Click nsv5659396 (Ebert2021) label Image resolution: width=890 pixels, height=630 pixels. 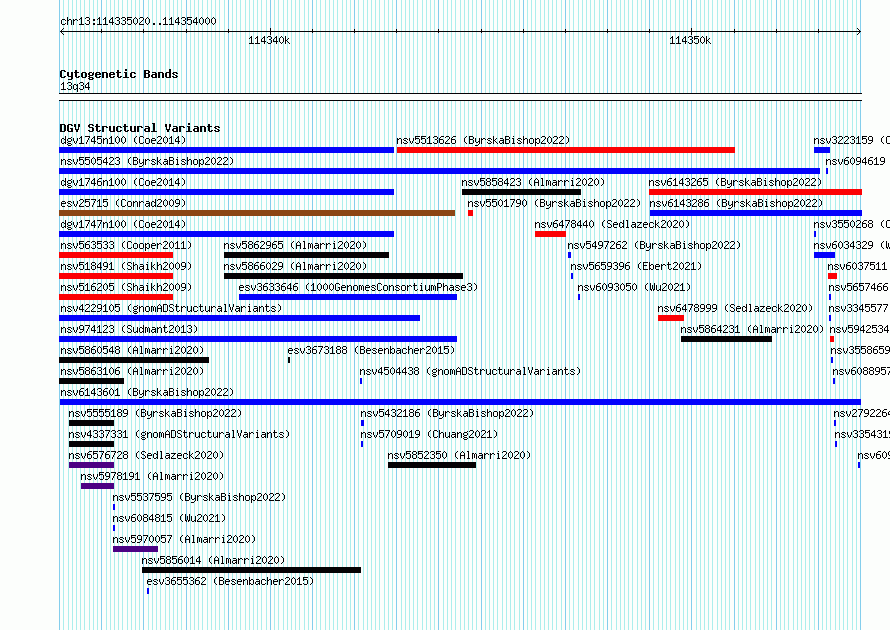pos(636,266)
